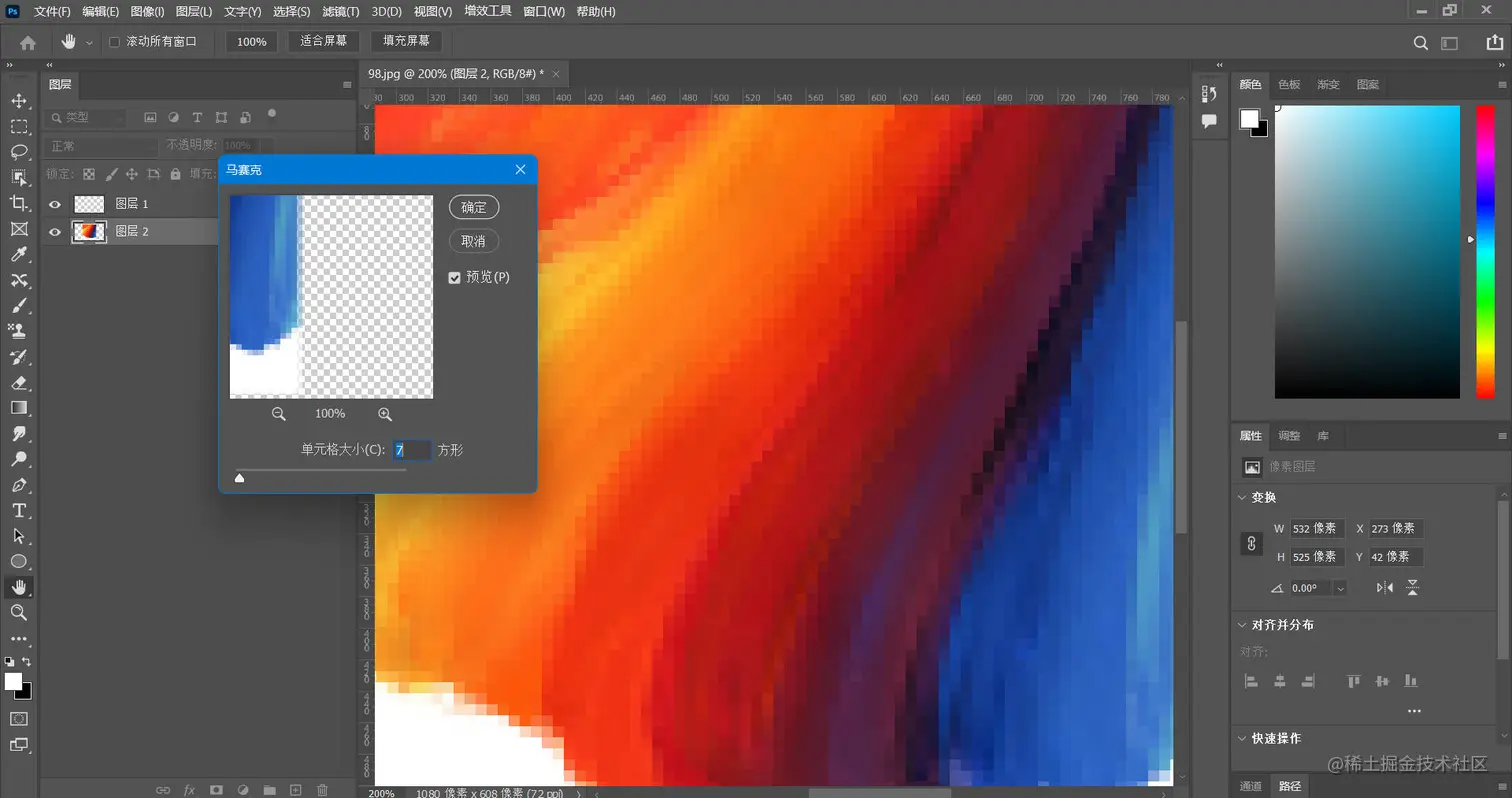Viewport: 1512px width, 798px height.
Task: Select the Lasso tool
Action: click(x=18, y=152)
